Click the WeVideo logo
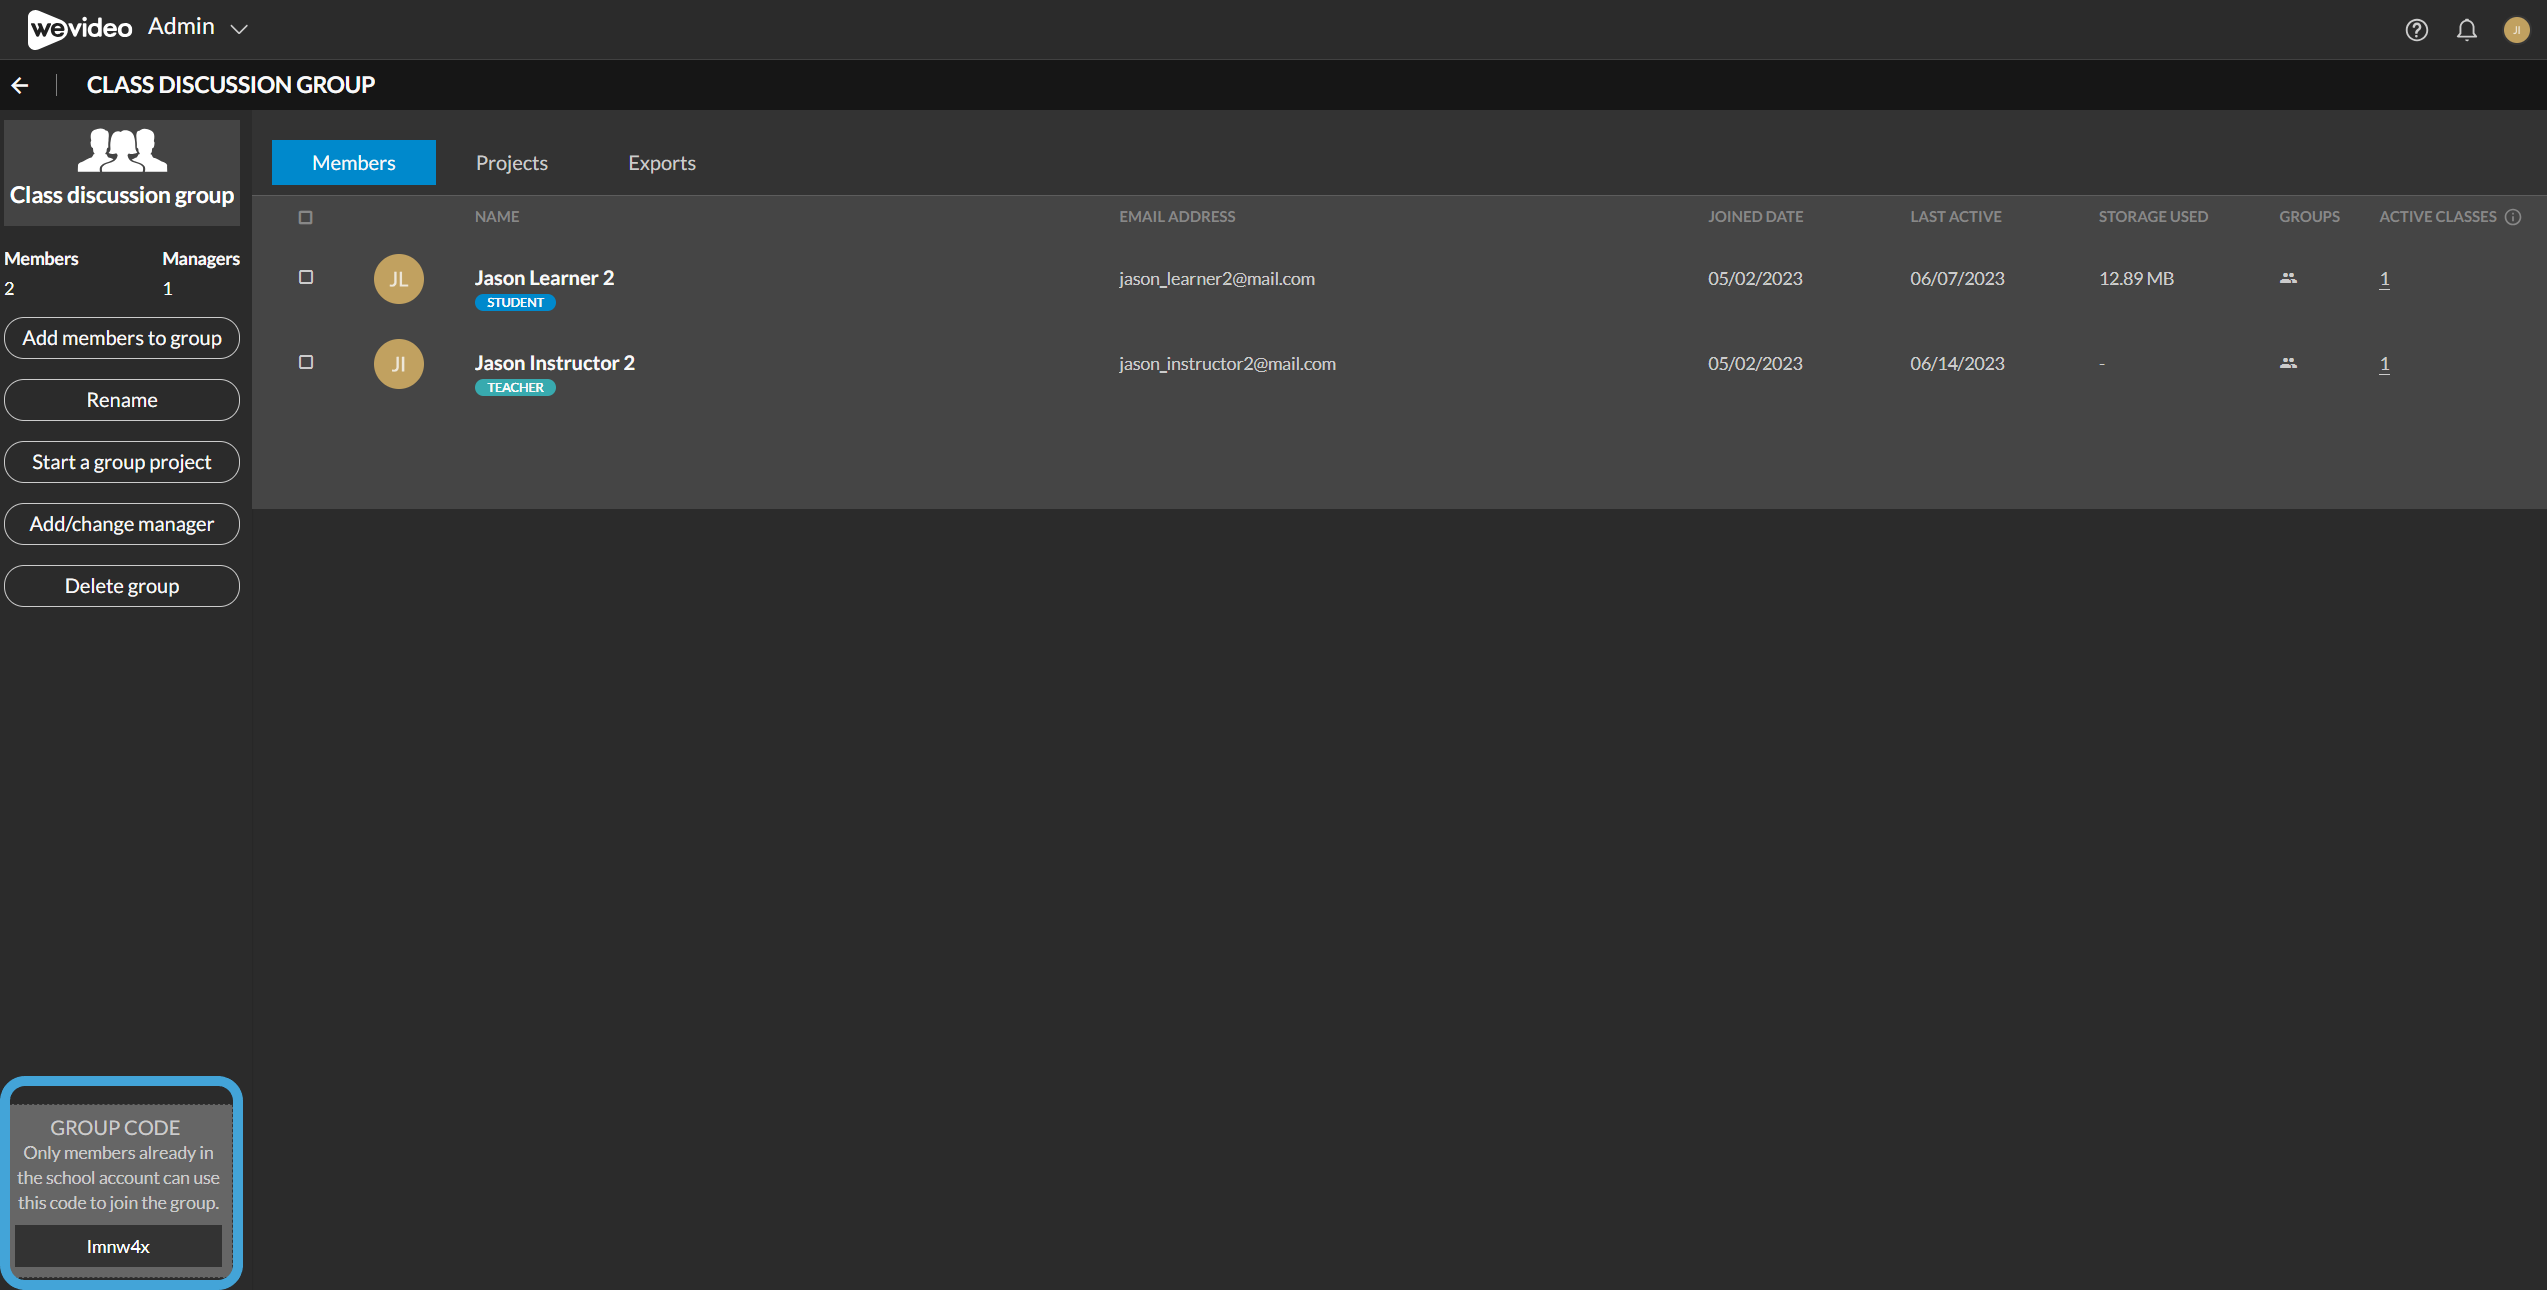 (80, 28)
